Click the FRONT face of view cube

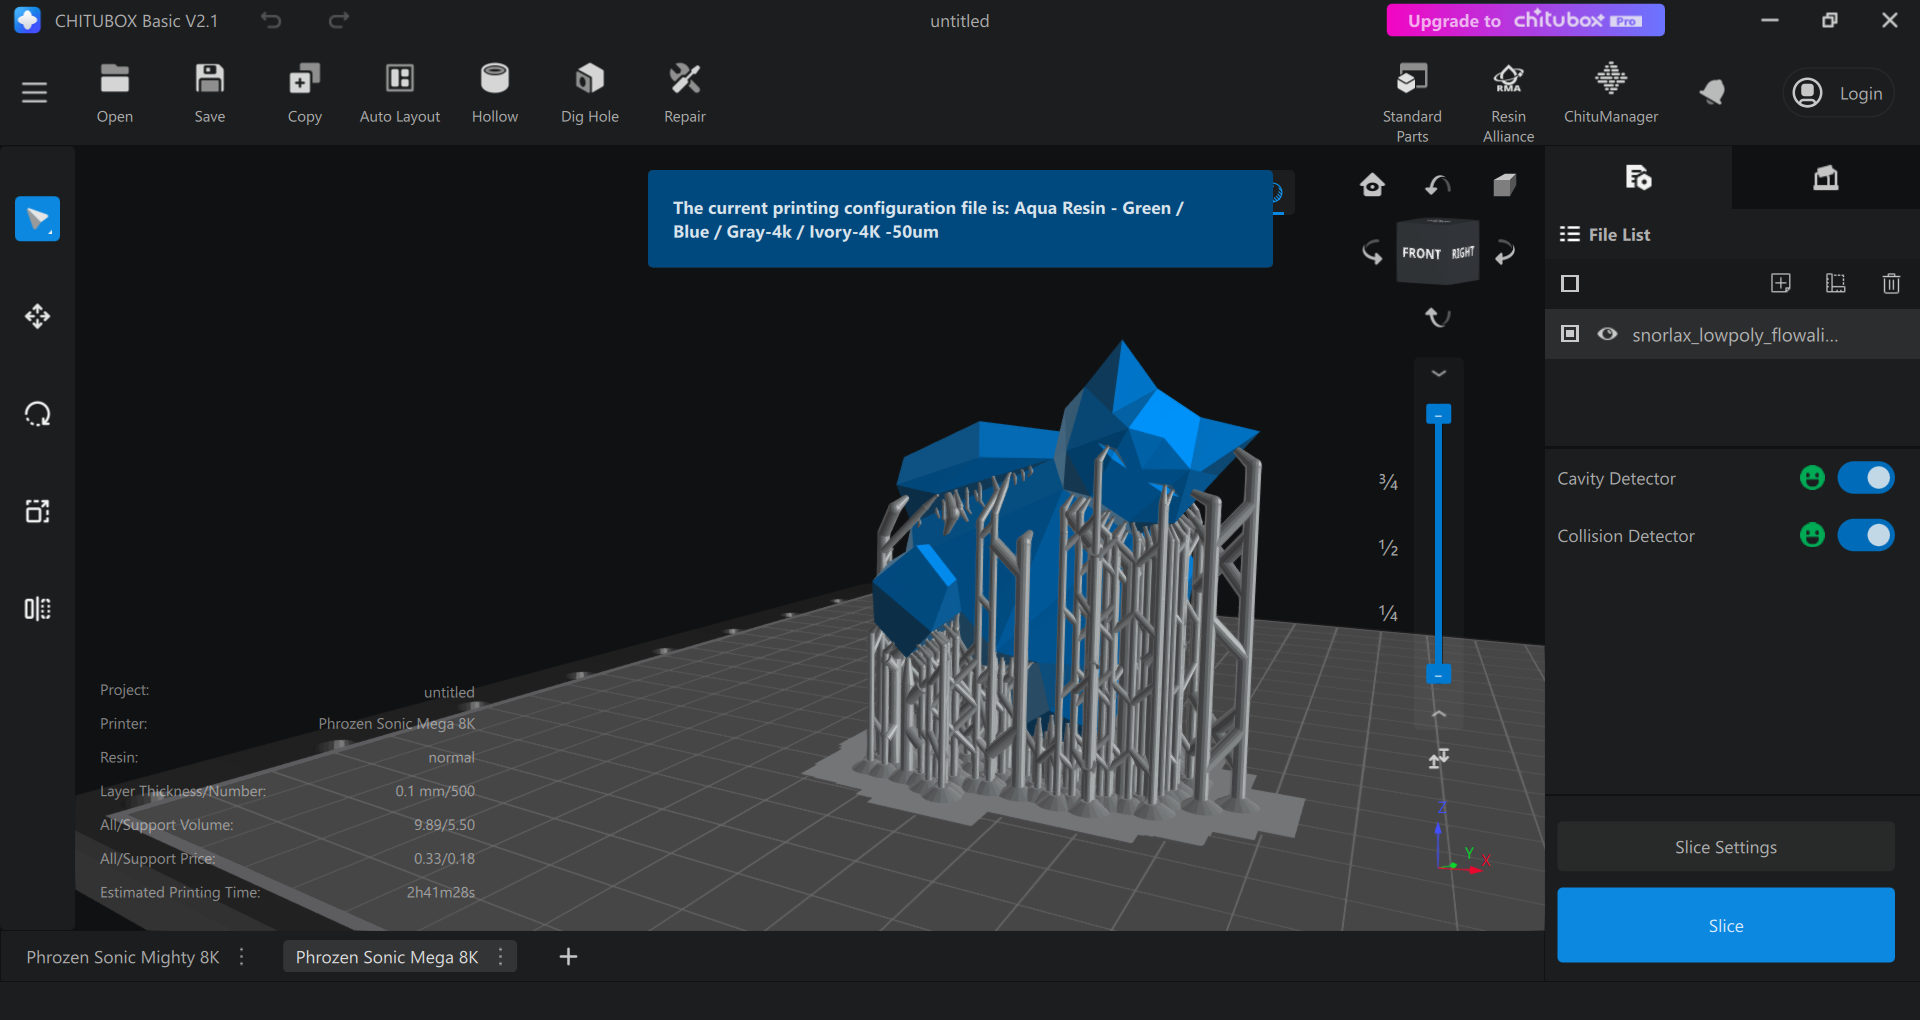[x=1421, y=254]
